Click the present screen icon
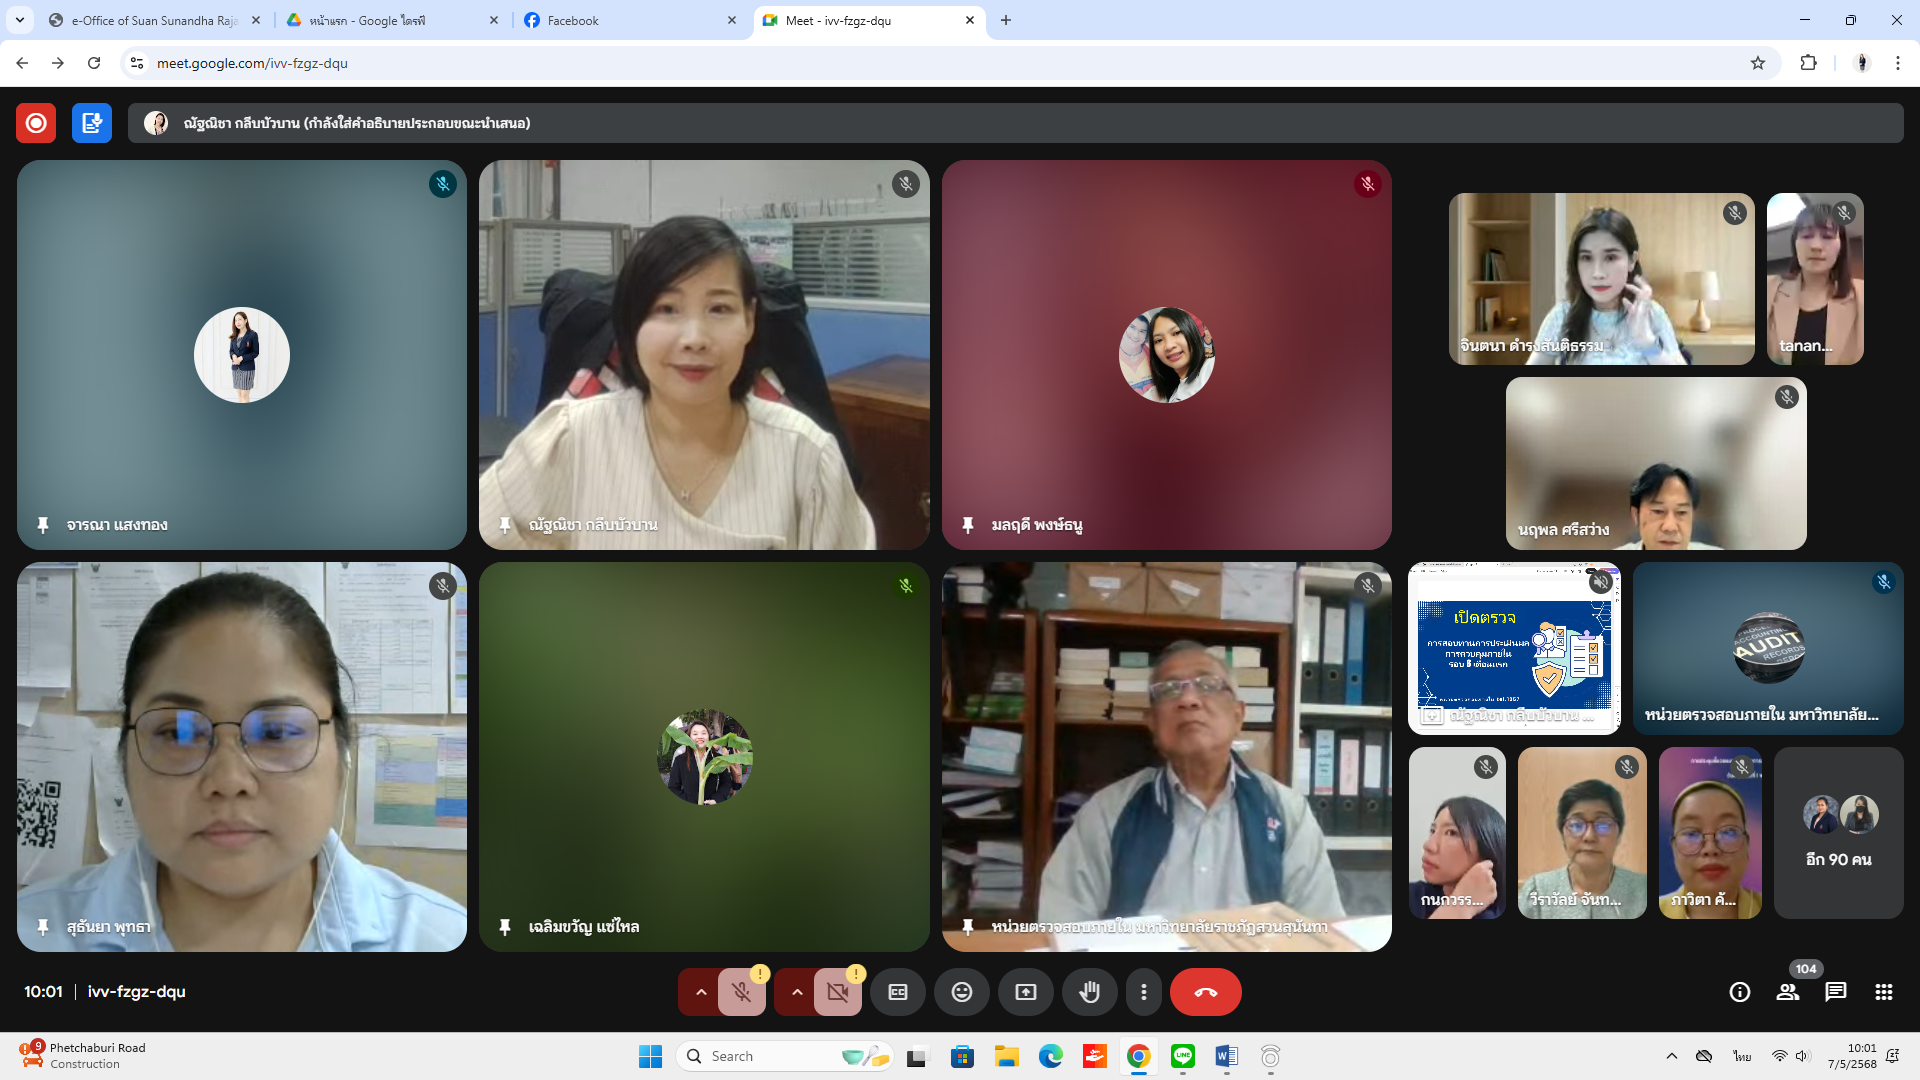The image size is (1920, 1080). pyautogui.click(x=1025, y=992)
